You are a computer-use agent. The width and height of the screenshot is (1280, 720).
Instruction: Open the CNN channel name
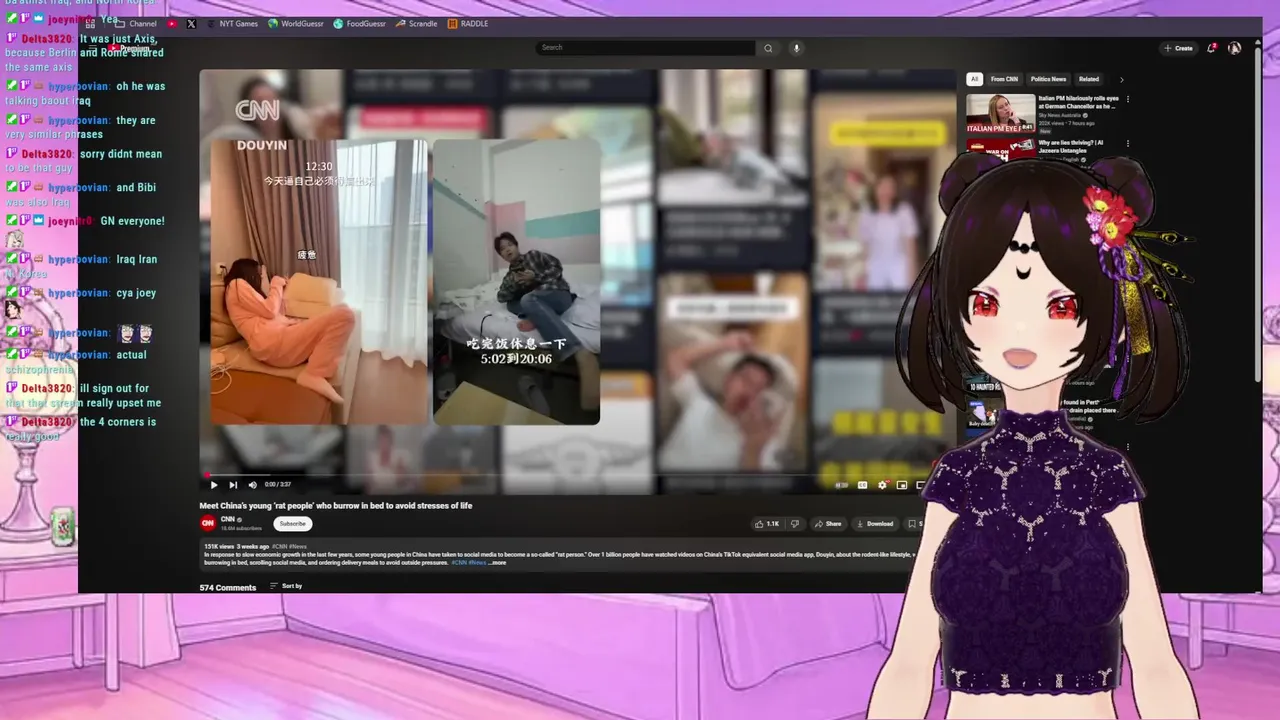(x=228, y=519)
